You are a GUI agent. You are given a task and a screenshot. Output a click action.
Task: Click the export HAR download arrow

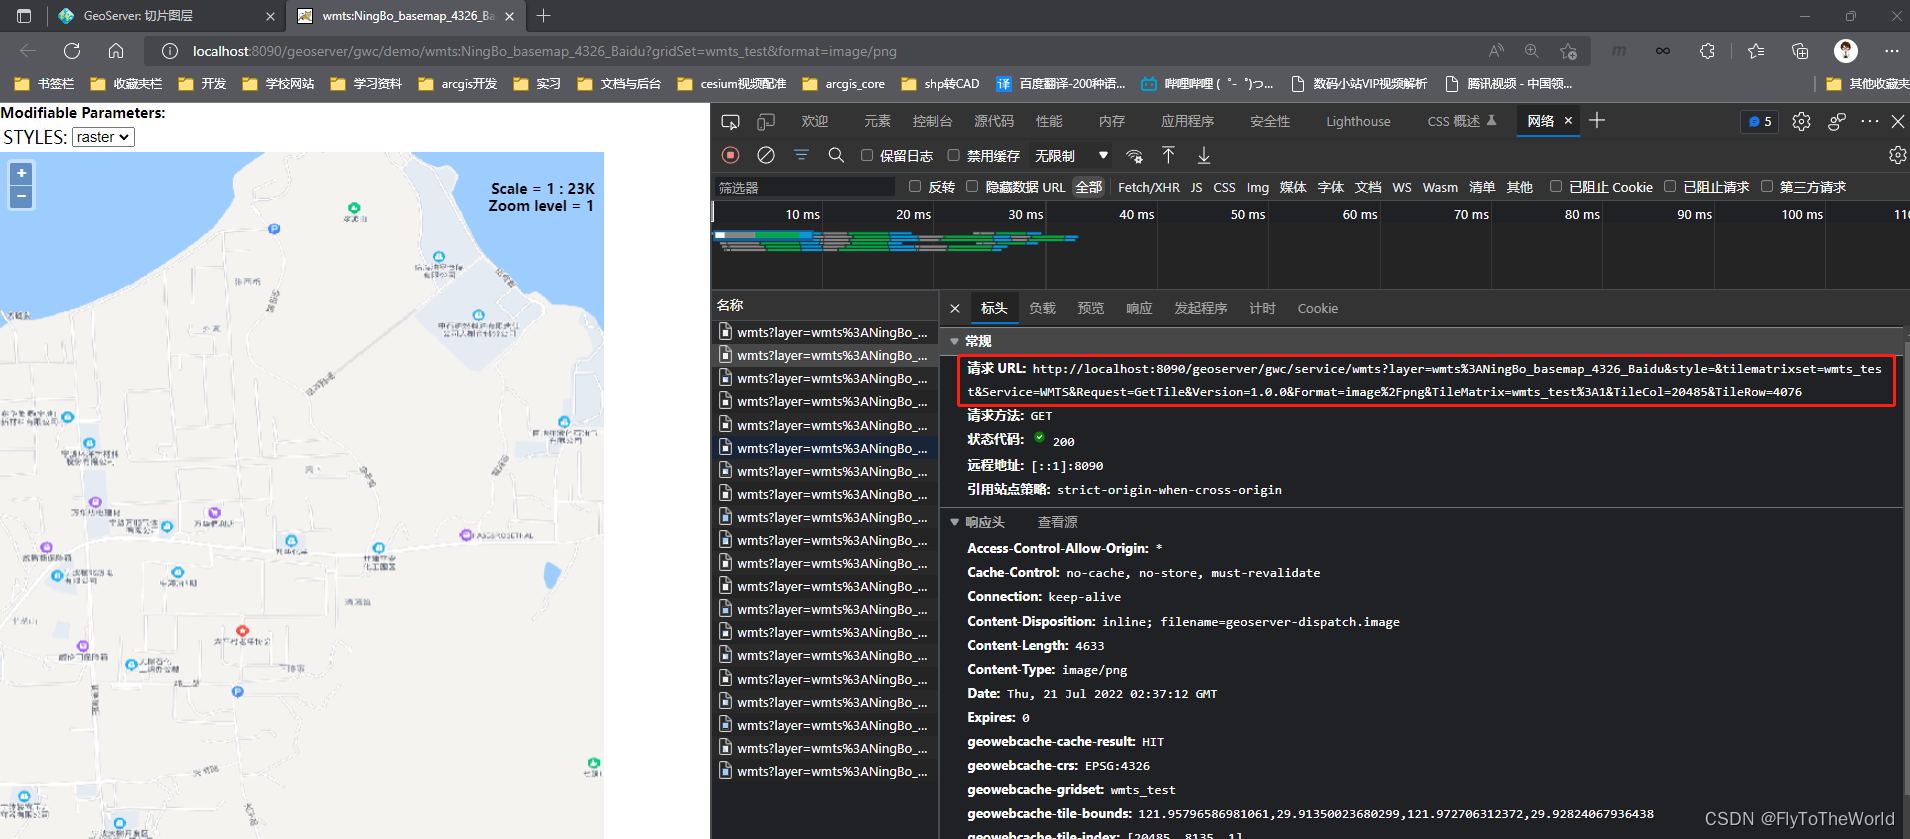(1204, 155)
